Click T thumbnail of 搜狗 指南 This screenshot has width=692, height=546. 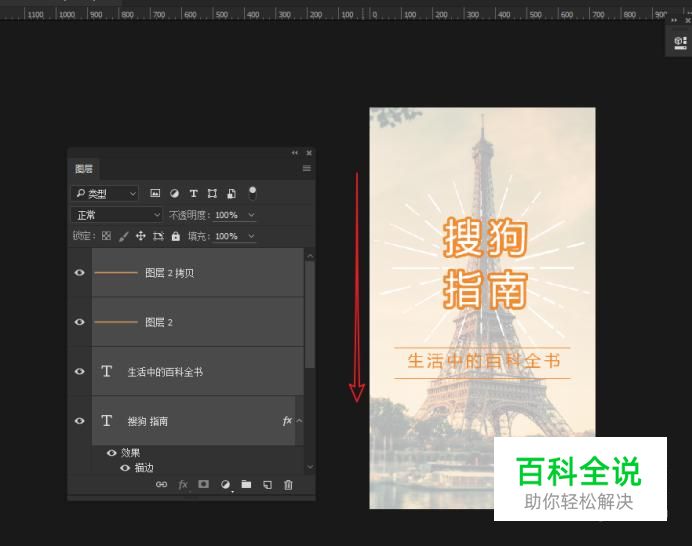click(106, 421)
